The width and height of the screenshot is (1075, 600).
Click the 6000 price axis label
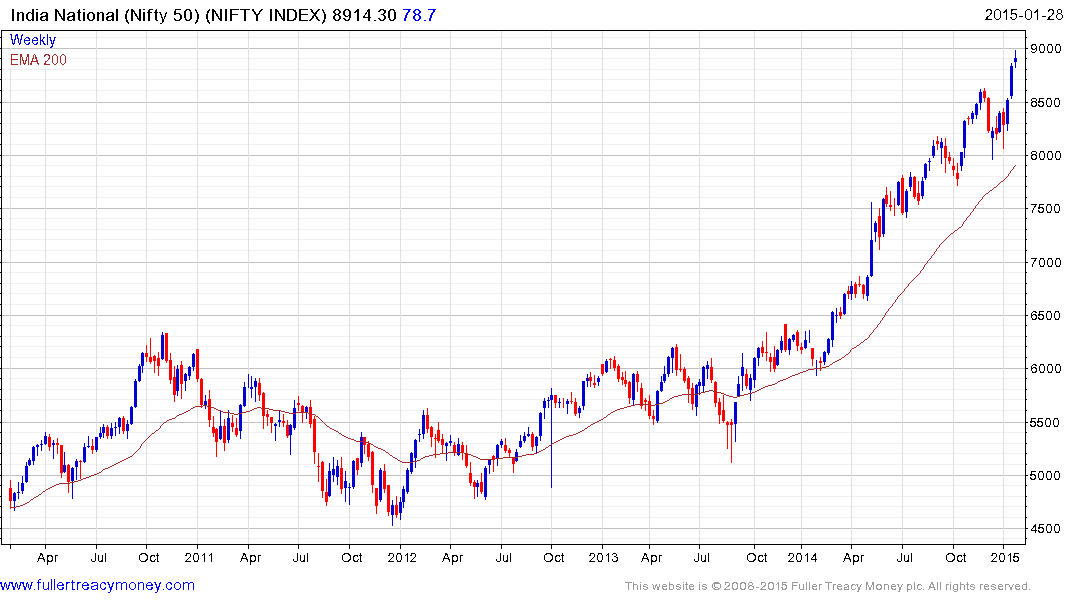tap(1046, 369)
